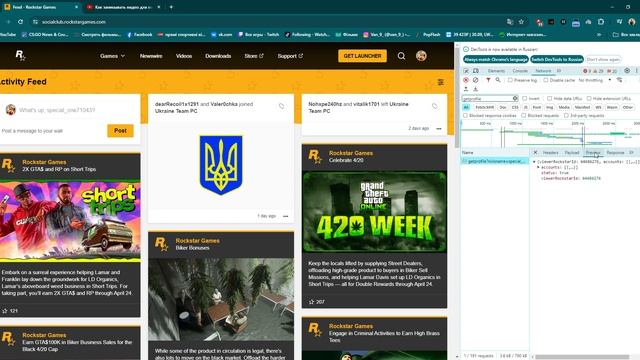640x360 pixels.
Task: Open the Support external link
Action: click(290, 56)
